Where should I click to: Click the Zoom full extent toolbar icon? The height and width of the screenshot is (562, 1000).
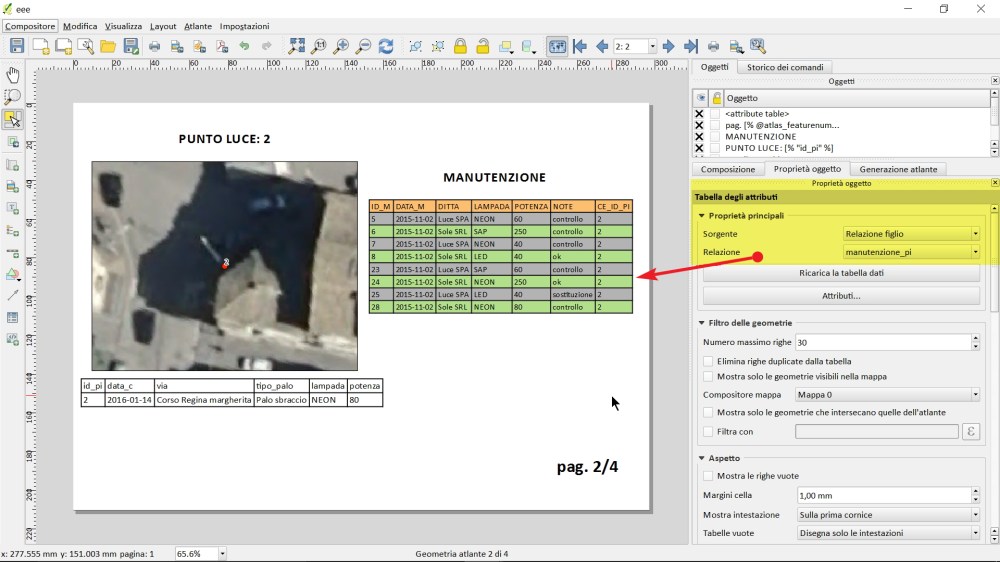pyautogui.click(x=297, y=46)
